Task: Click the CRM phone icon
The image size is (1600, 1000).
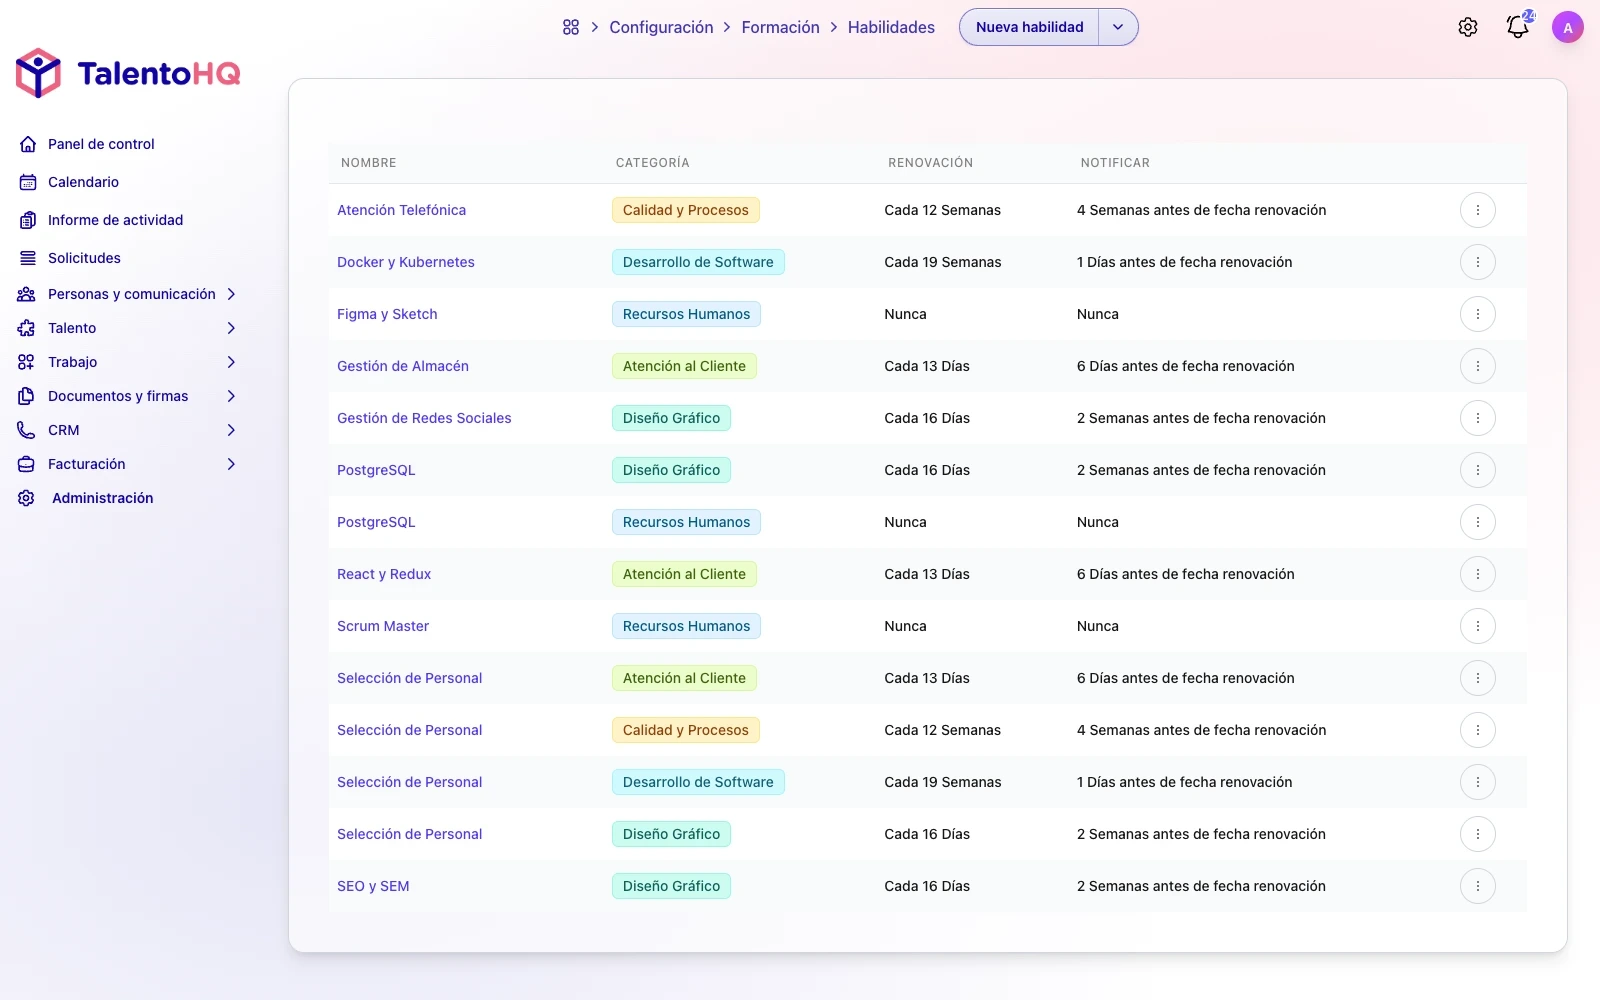Action: point(27,430)
